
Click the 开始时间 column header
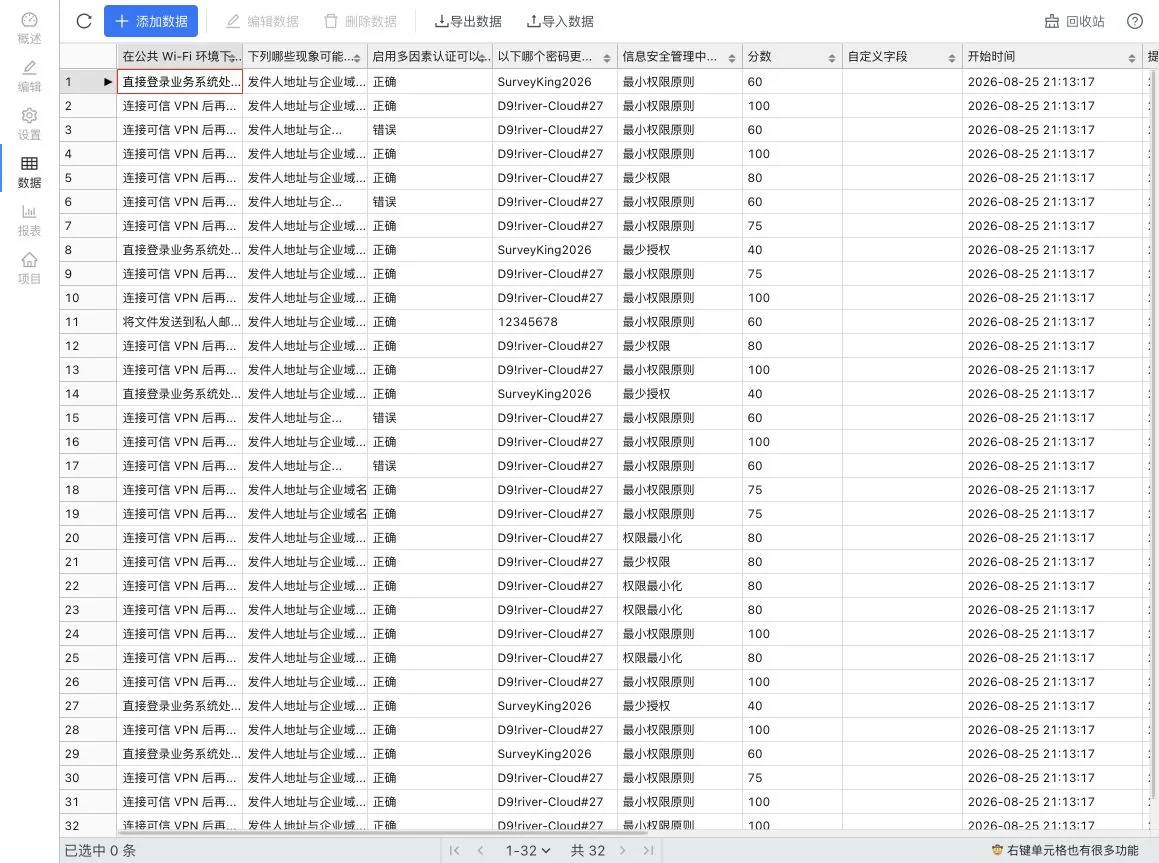pos(1052,56)
